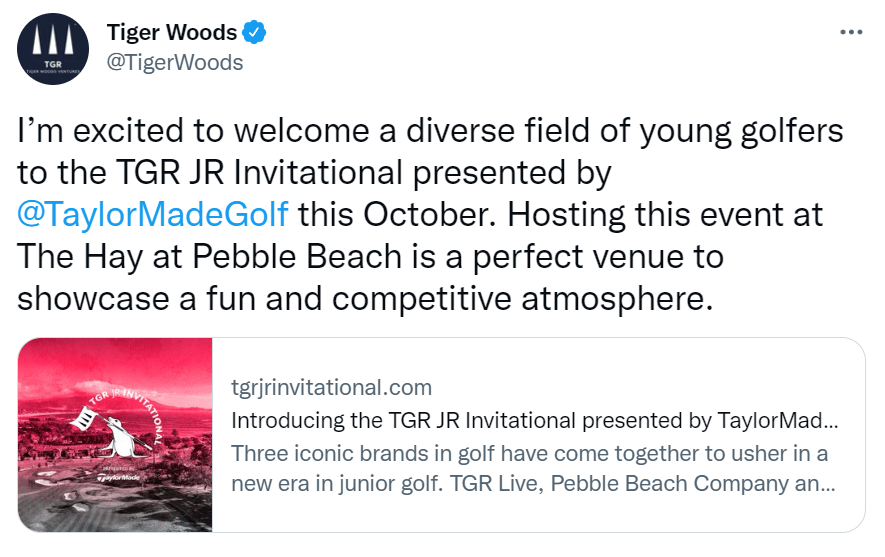The height and width of the screenshot is (557, 885).
Task: Open the three-dot more options menu
Action: pos(851,32)
